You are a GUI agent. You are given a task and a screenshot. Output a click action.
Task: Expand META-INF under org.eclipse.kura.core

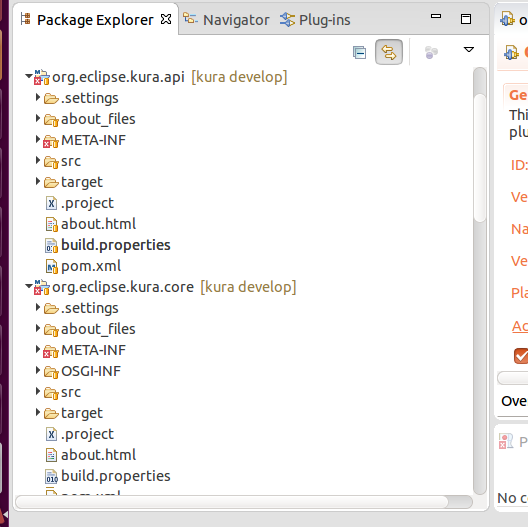coord(38,349)
